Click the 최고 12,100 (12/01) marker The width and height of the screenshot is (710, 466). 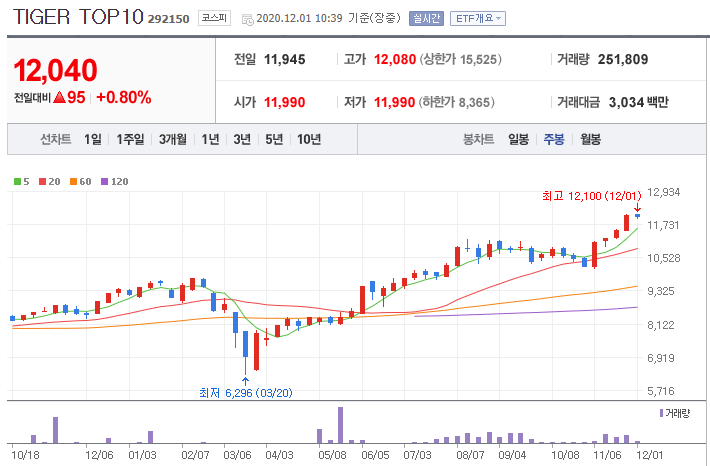click(592, 196)
